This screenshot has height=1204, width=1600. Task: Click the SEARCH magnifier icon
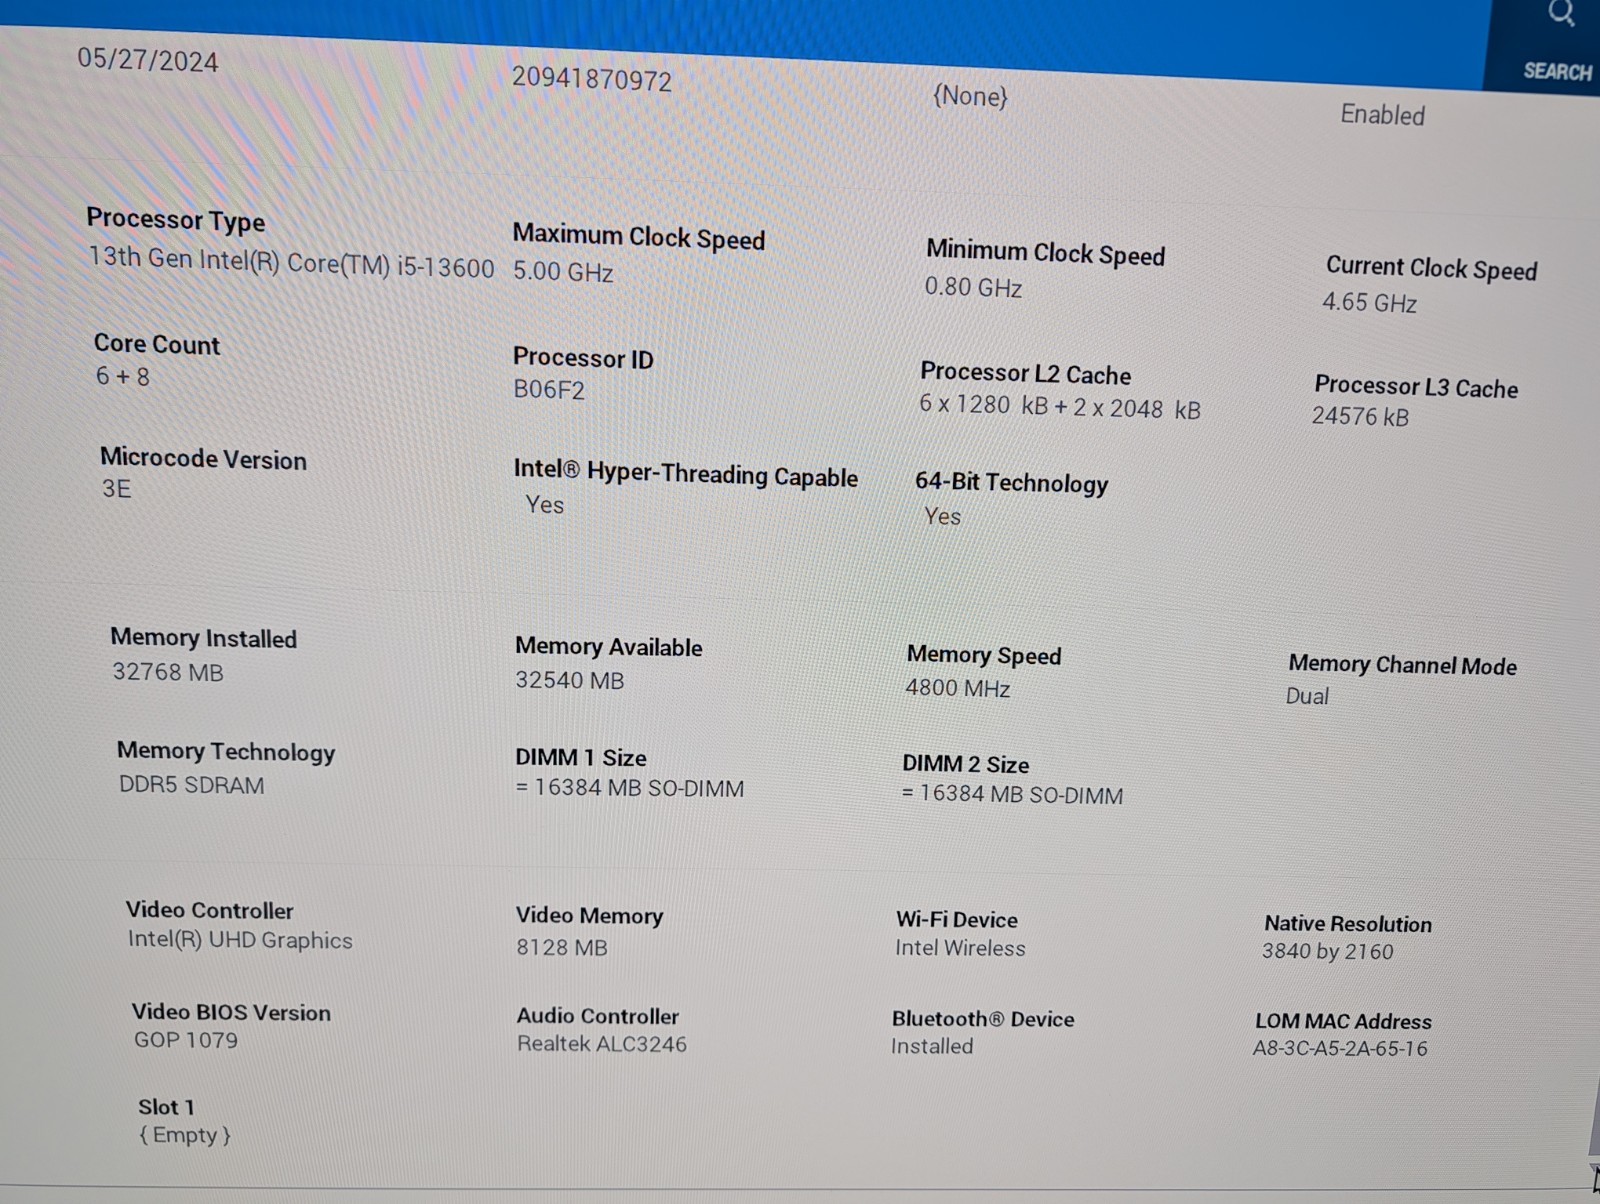click(x=1561, y=14)
